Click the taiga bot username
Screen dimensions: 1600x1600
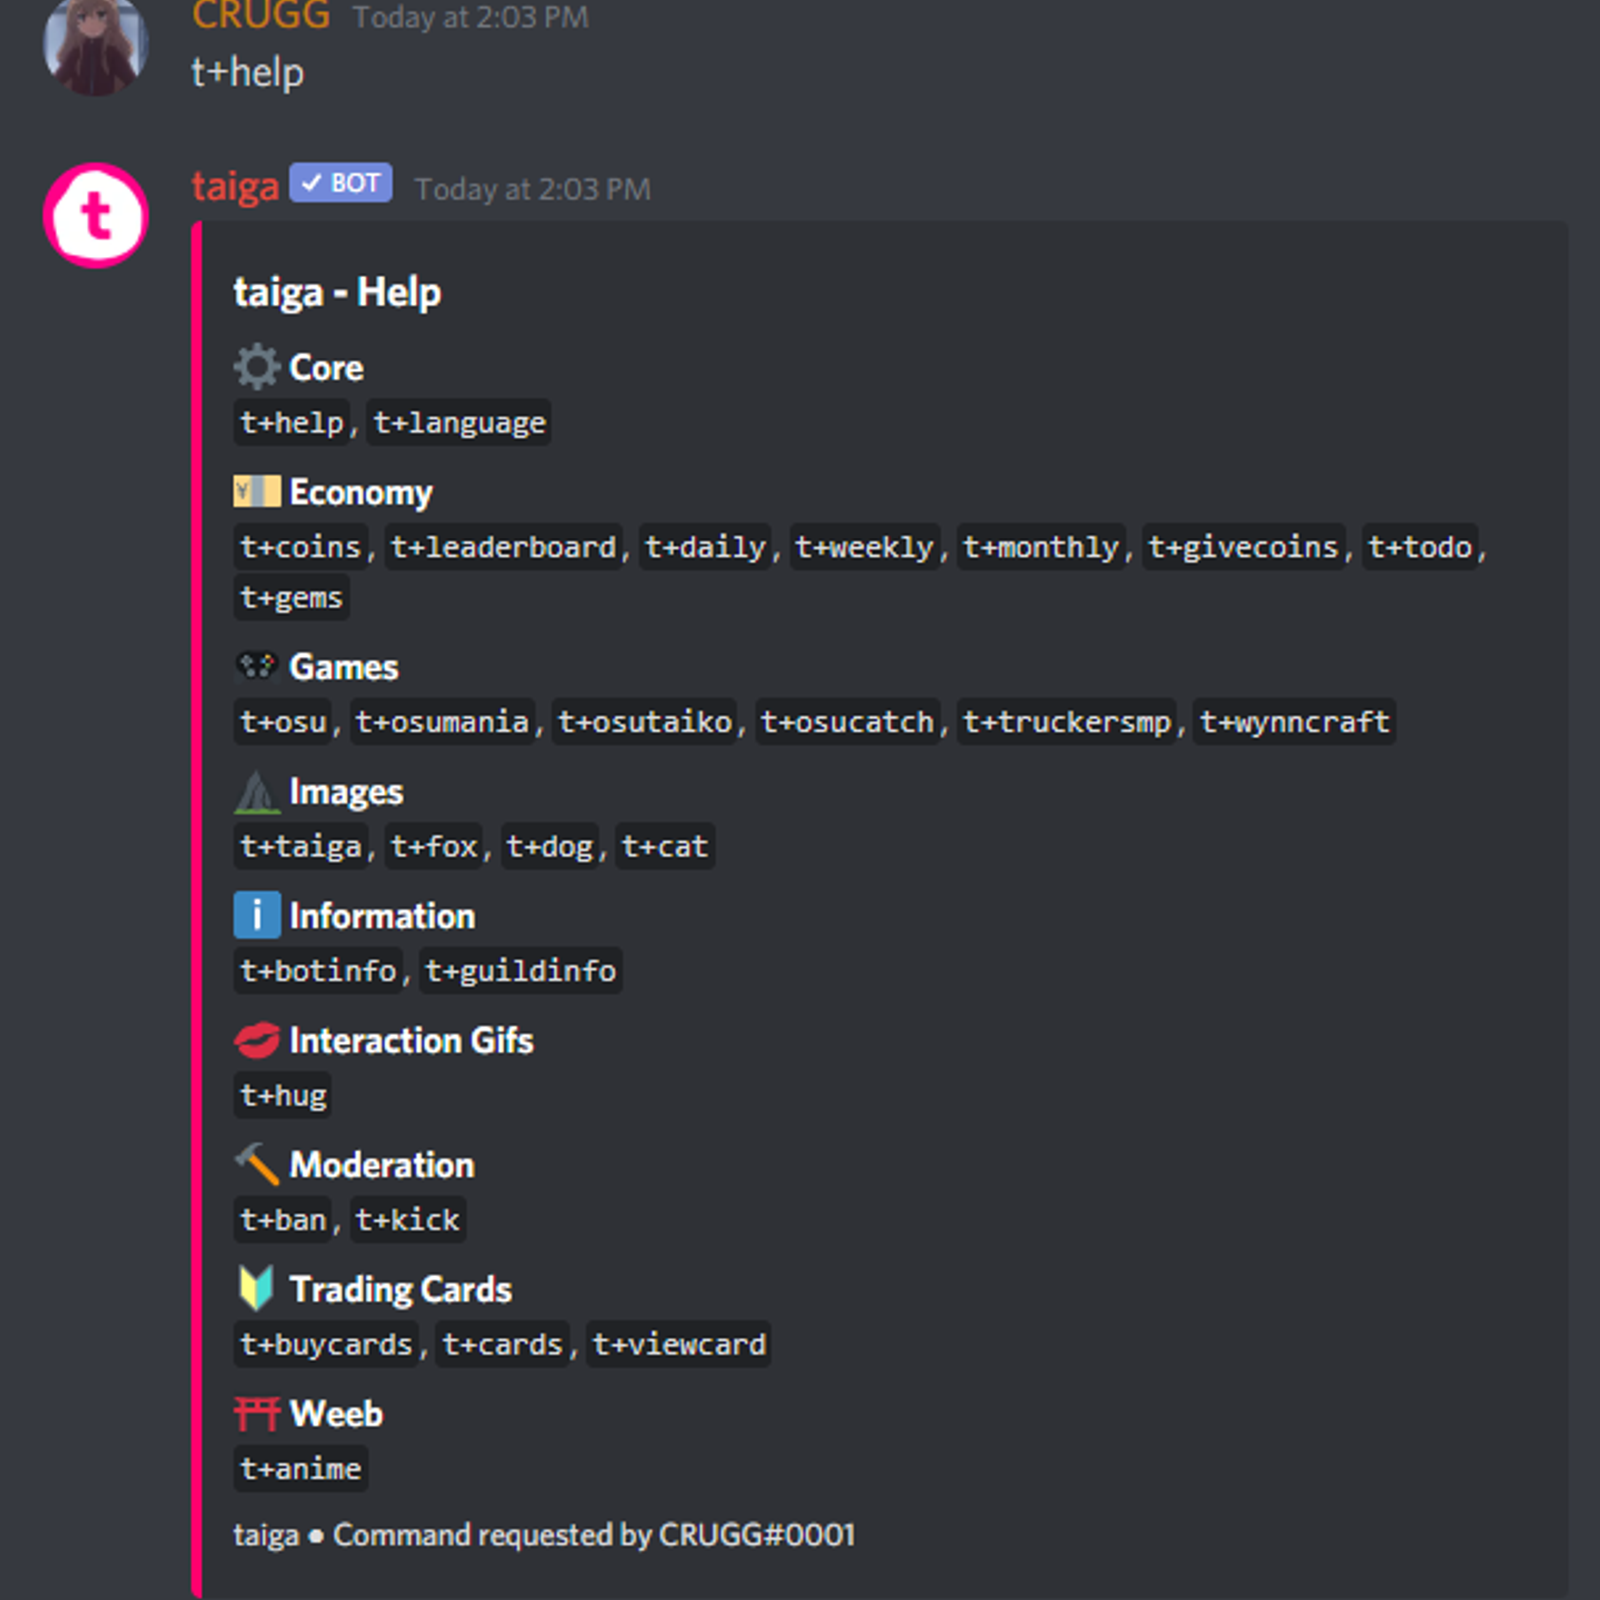[x=235, y=187]
